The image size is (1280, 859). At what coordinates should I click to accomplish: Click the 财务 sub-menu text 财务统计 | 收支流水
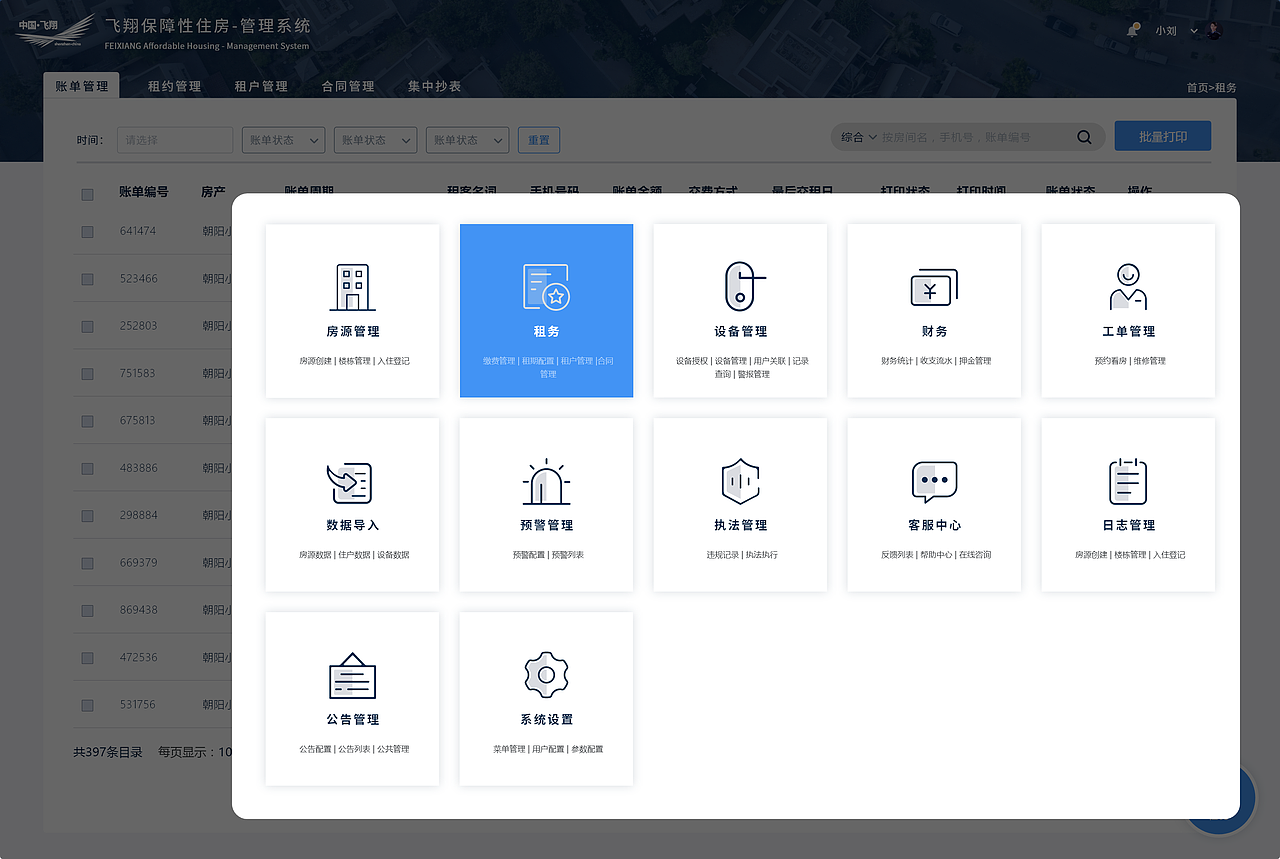click(916, 361)
